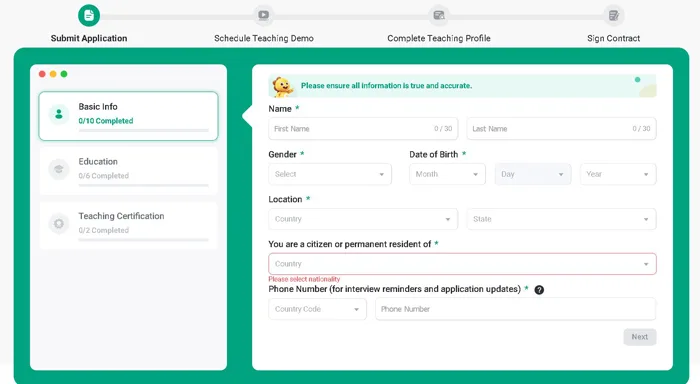700x384 pixels.
Task: Click the Teaching Certification badge icon
Action: 59,224
